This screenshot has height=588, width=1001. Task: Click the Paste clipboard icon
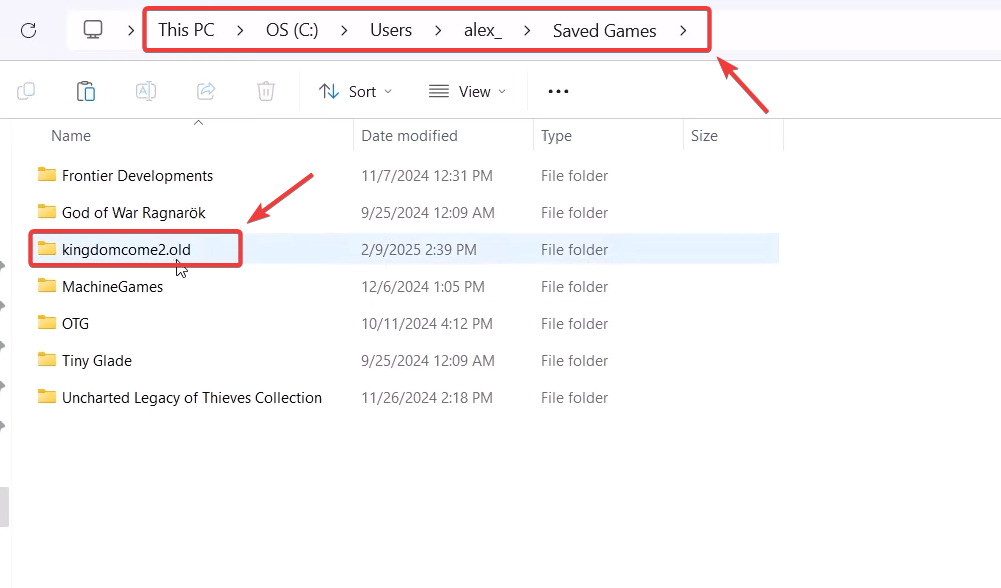point(86,91)
